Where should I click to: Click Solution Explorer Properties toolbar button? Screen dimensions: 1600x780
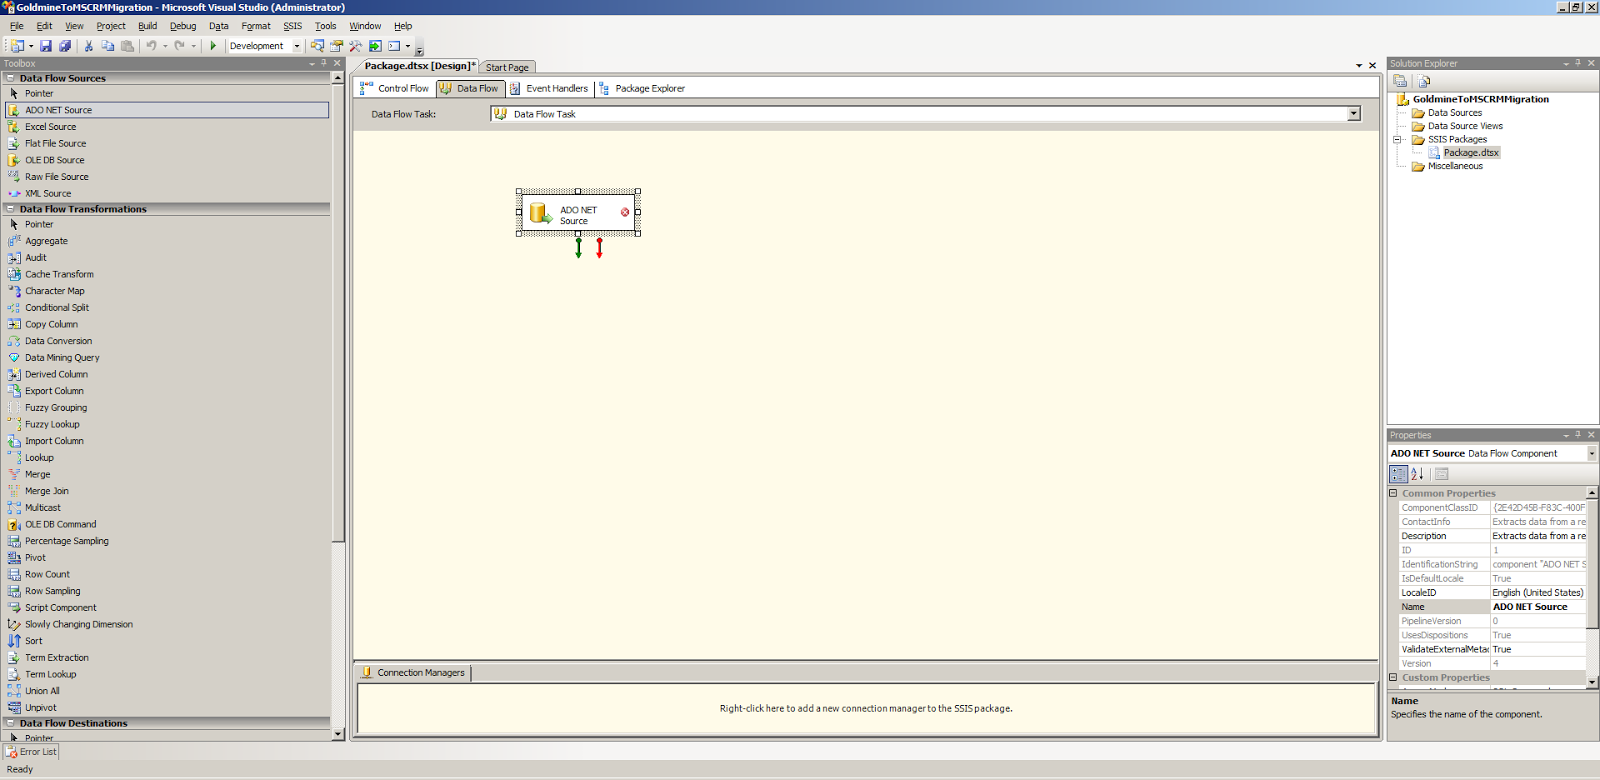click(1400, 81)
